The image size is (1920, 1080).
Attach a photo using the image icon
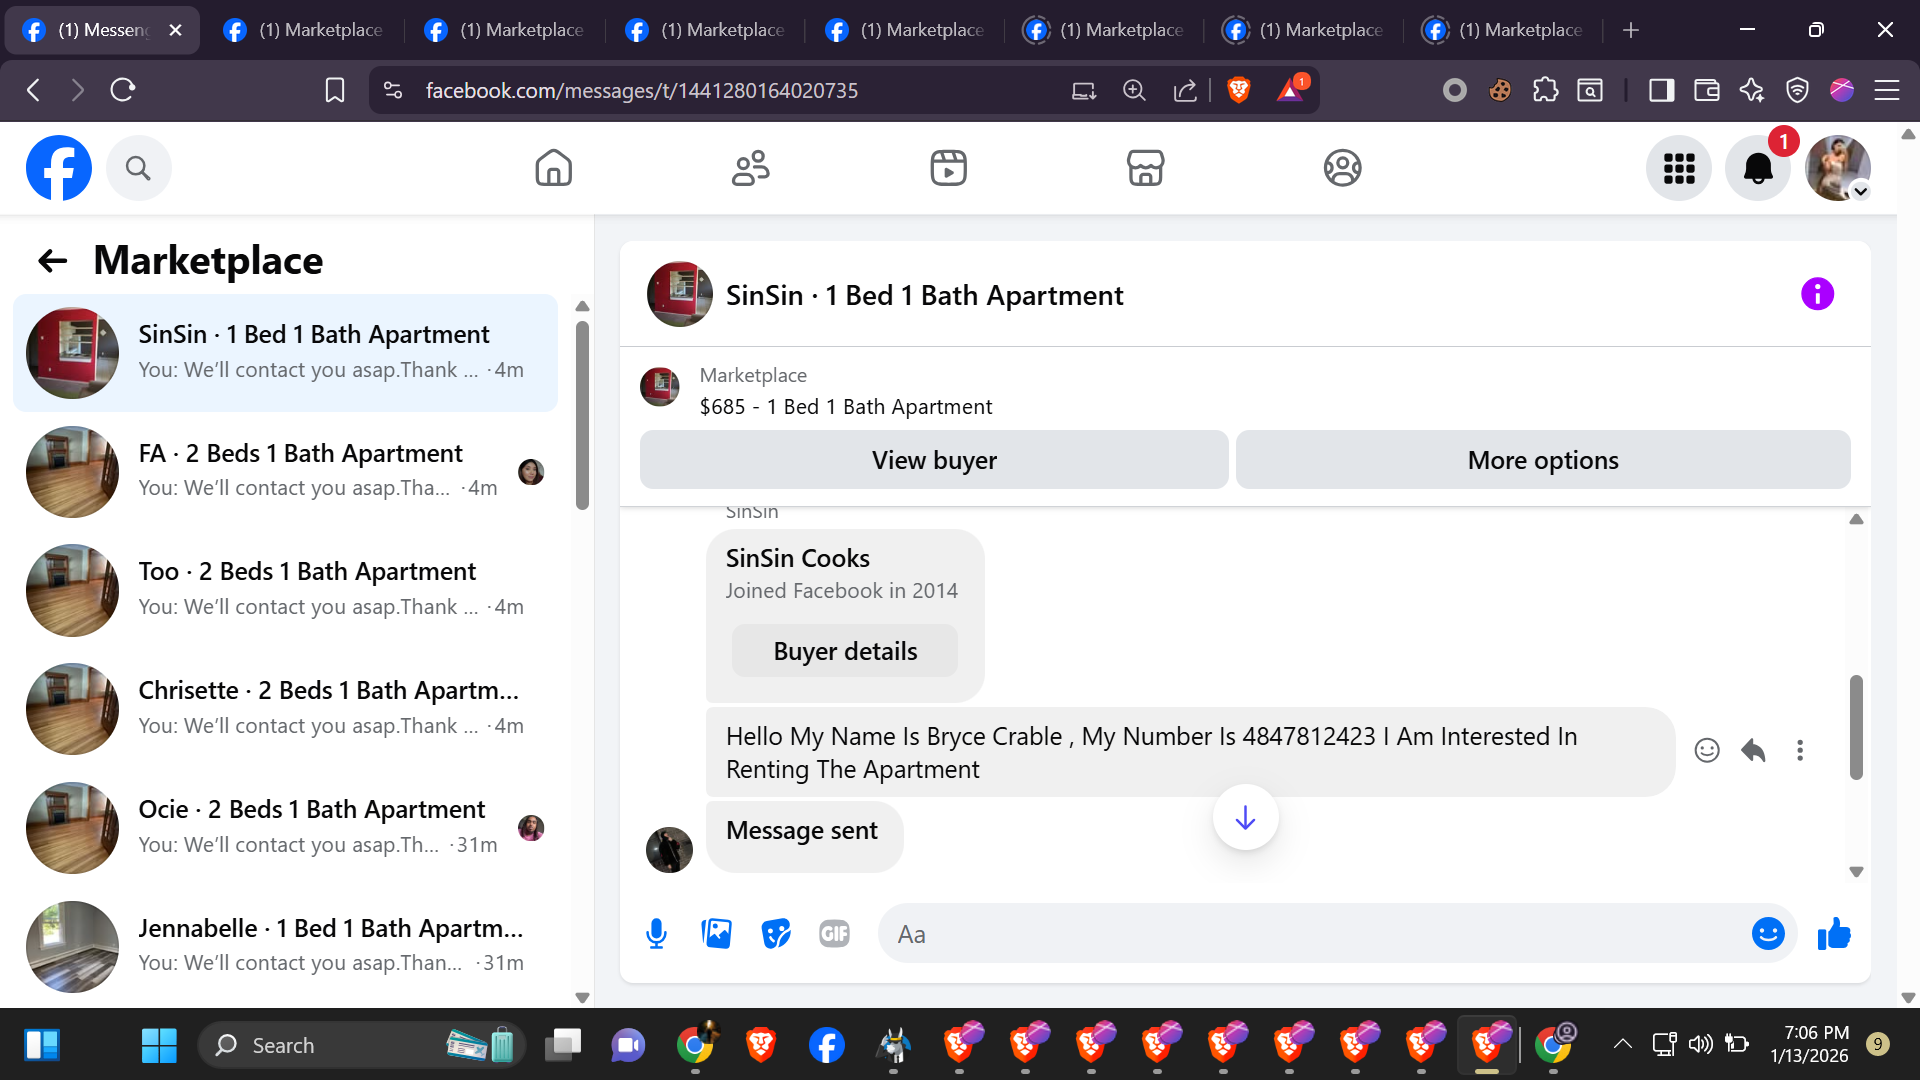coord(716,934)
